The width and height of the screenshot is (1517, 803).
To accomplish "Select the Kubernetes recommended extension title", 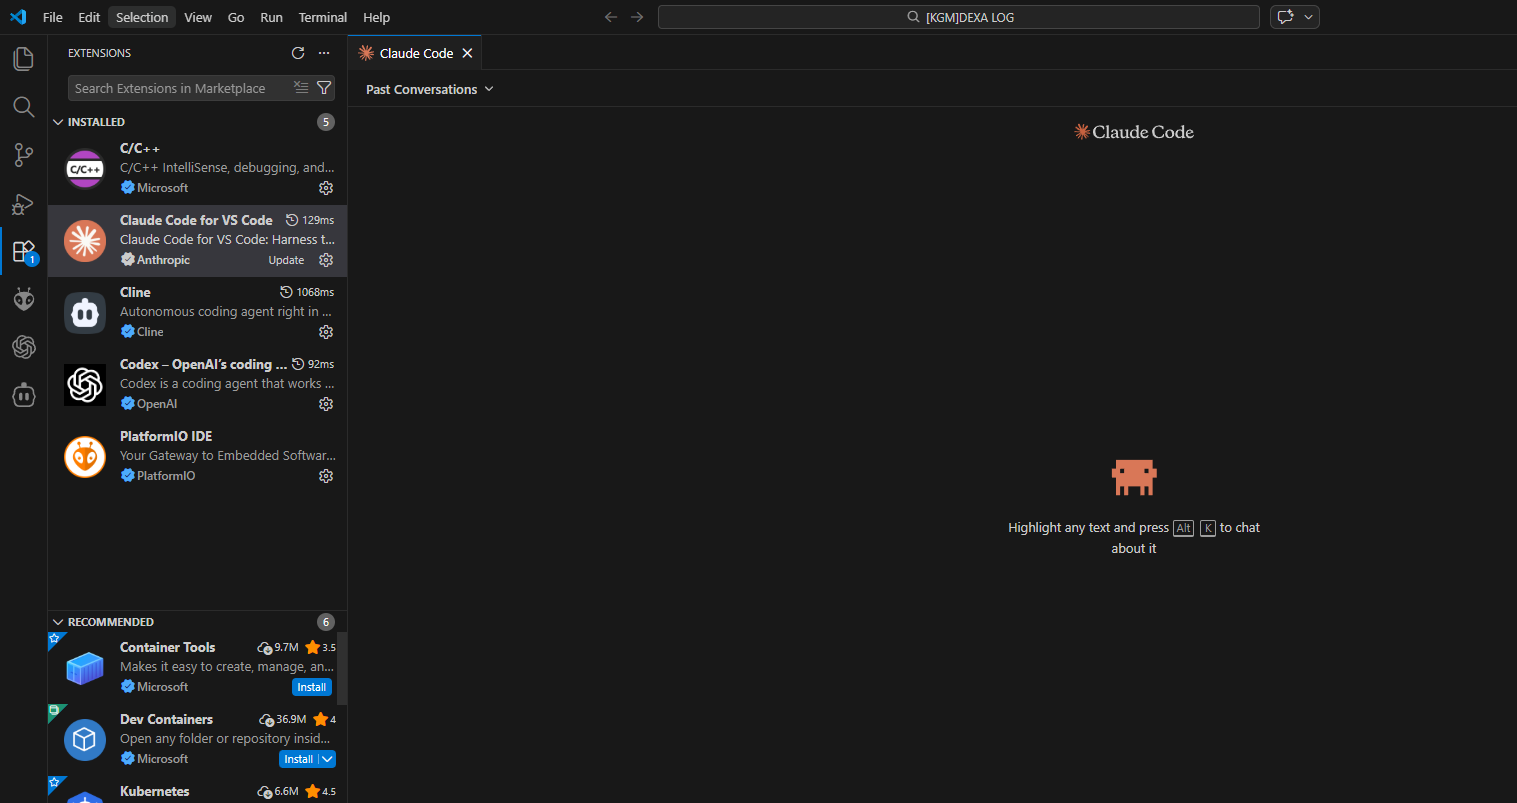I will pyautogui.click(x=154, y=791).
